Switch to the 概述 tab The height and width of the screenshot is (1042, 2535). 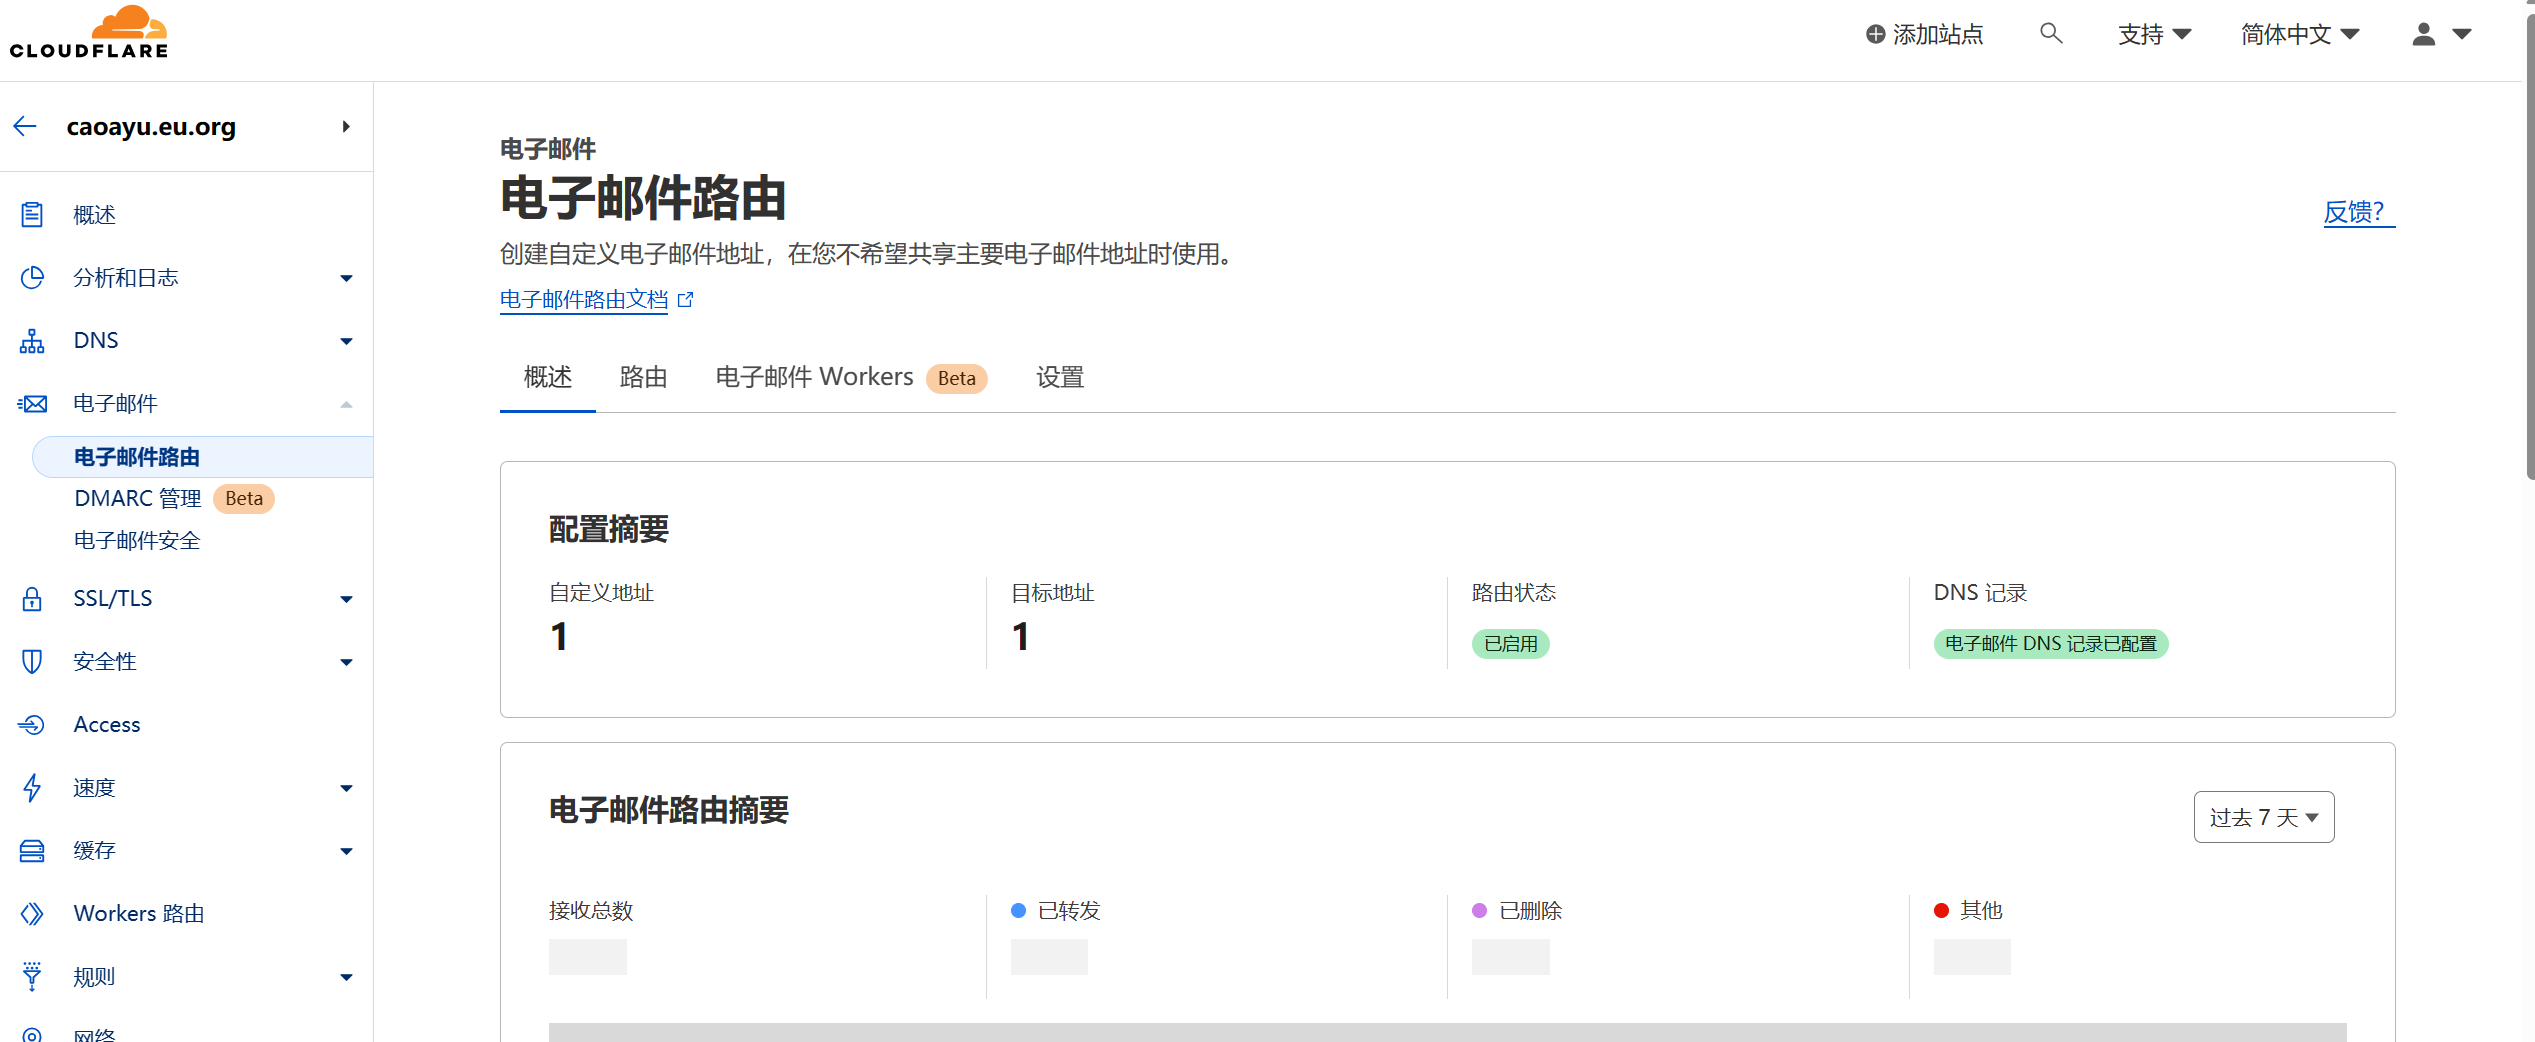coord(548,377)
